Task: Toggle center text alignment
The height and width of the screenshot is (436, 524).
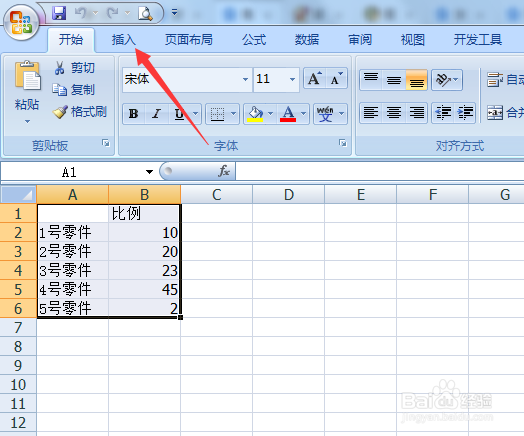Action: tap(394, 113)
